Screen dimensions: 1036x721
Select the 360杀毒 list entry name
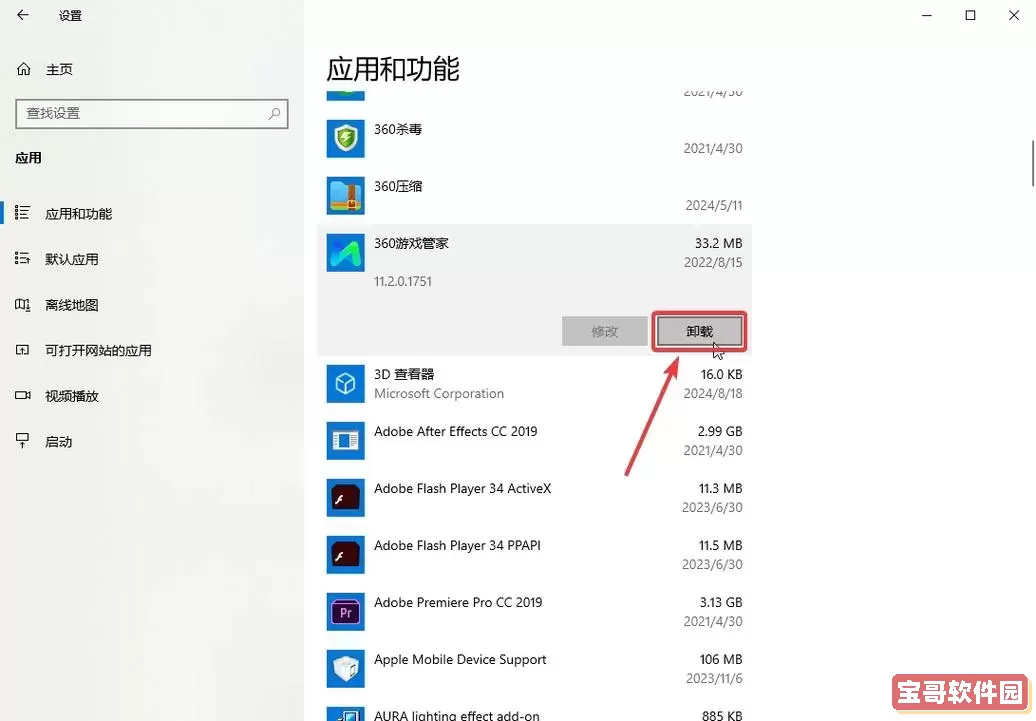point(398,130)
